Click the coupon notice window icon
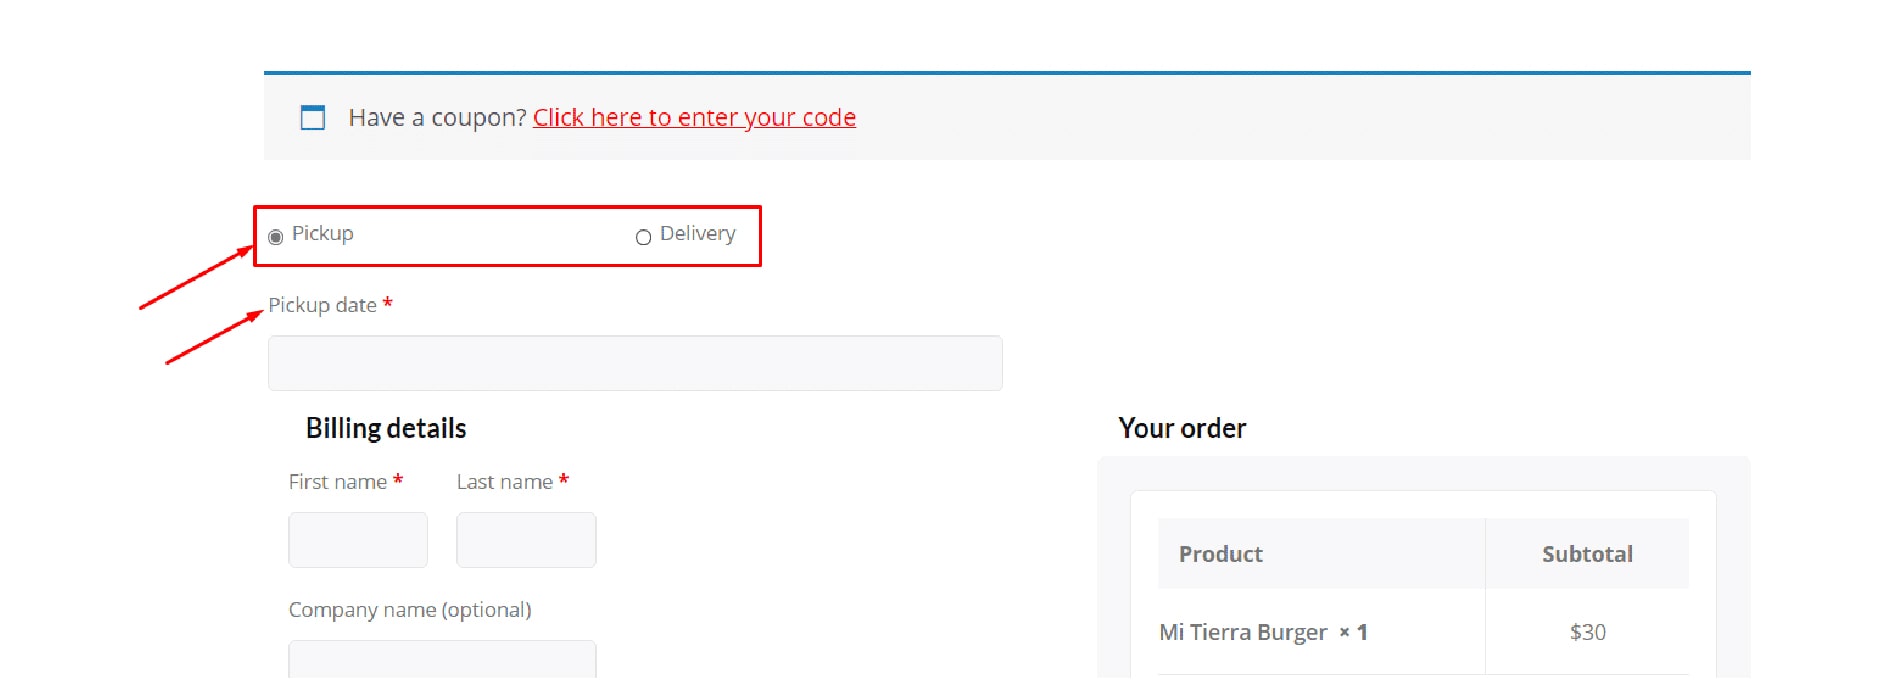 click(x=313, y=118)
